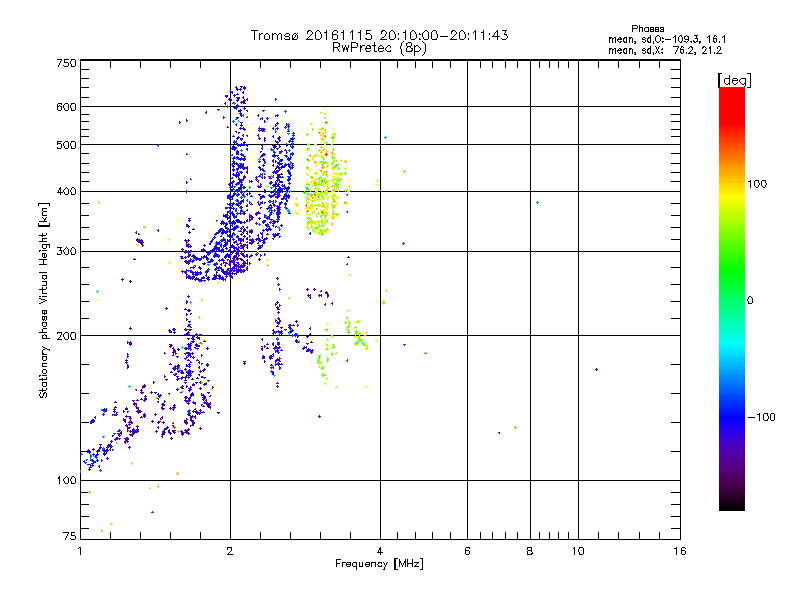Click the x-axis tick label '2'
This screenshot has width=800, height=600.
pos(230,551)
